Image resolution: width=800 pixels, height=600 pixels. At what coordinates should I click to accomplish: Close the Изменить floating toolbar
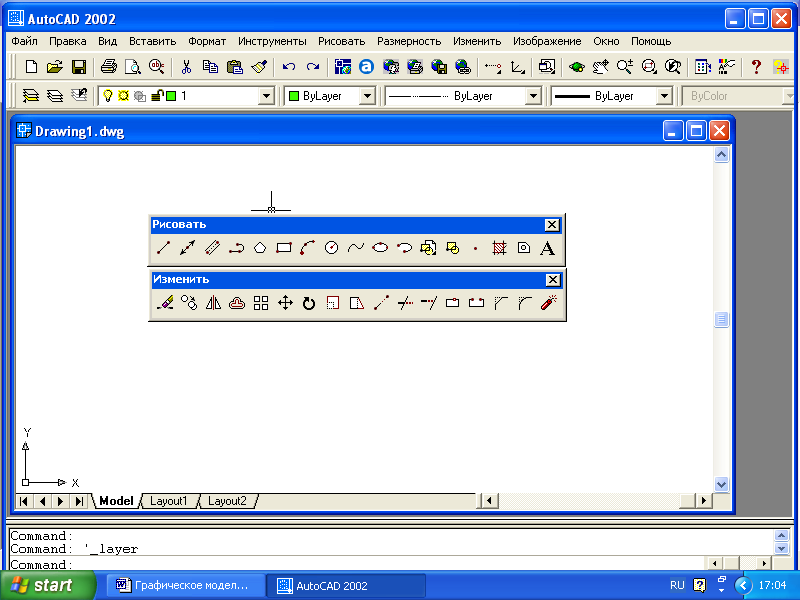coord(553,280)
